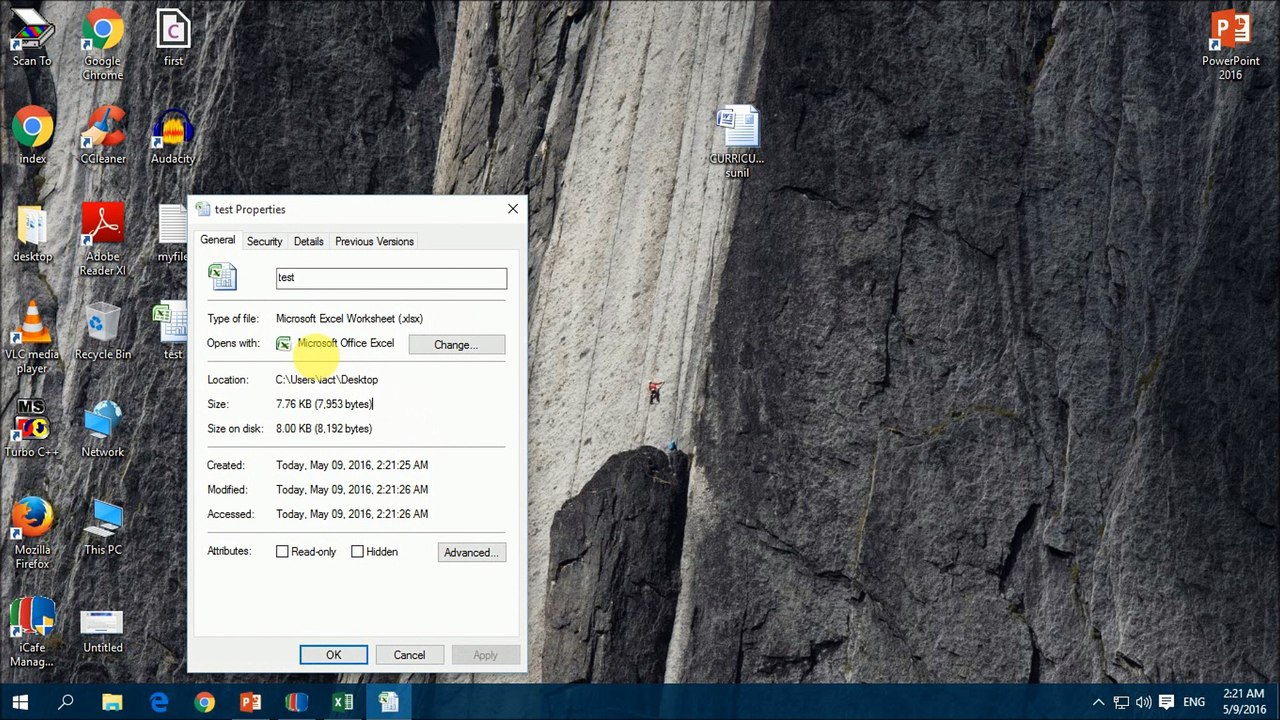Click the 'Microsoft Office Excel' opens-with text
The height and width of the screenshot is (720, 1280).
coord(345,343)
